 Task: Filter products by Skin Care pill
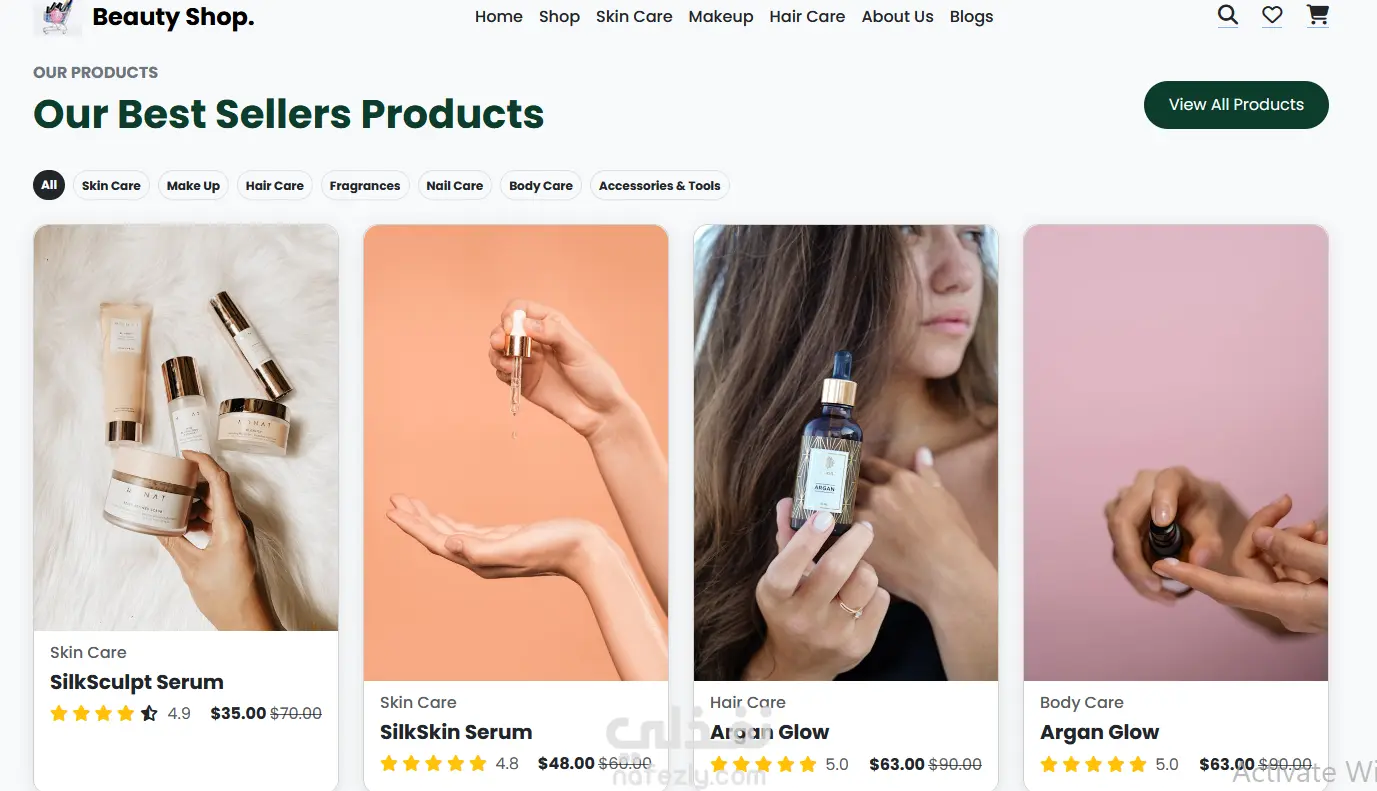point(111,185)
